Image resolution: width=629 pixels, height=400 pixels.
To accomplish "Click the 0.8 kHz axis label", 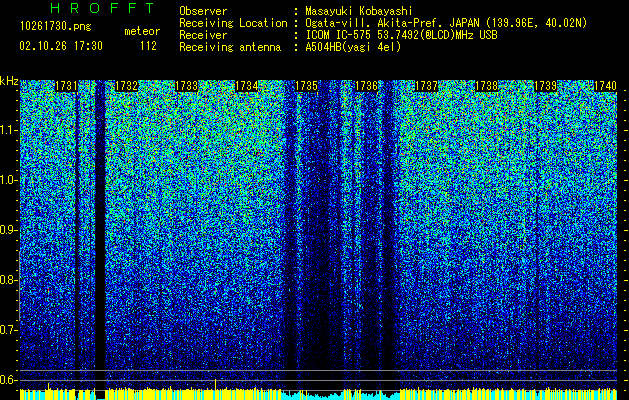I will (9, 280).
